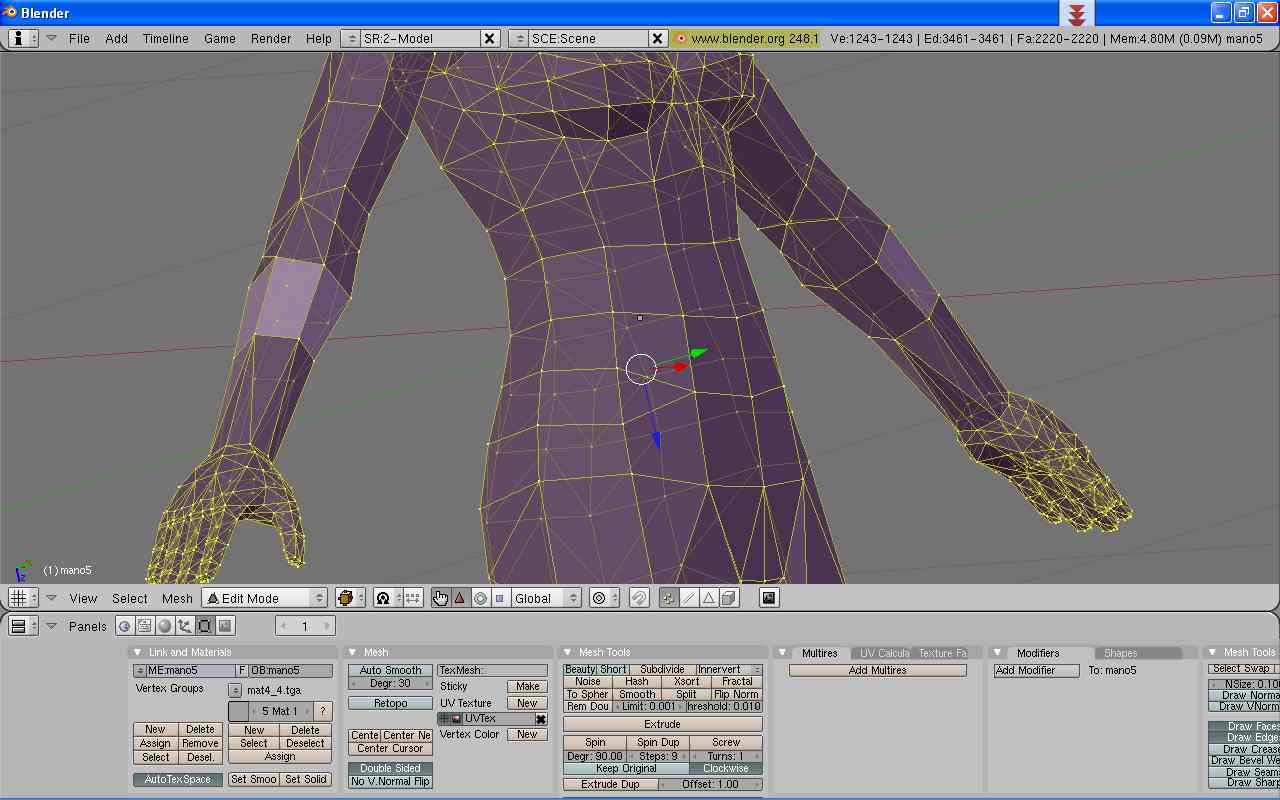Toggle the Retopo button
Image resolution: width=1280 pixels, height=800 pixels.
(390, 703)
